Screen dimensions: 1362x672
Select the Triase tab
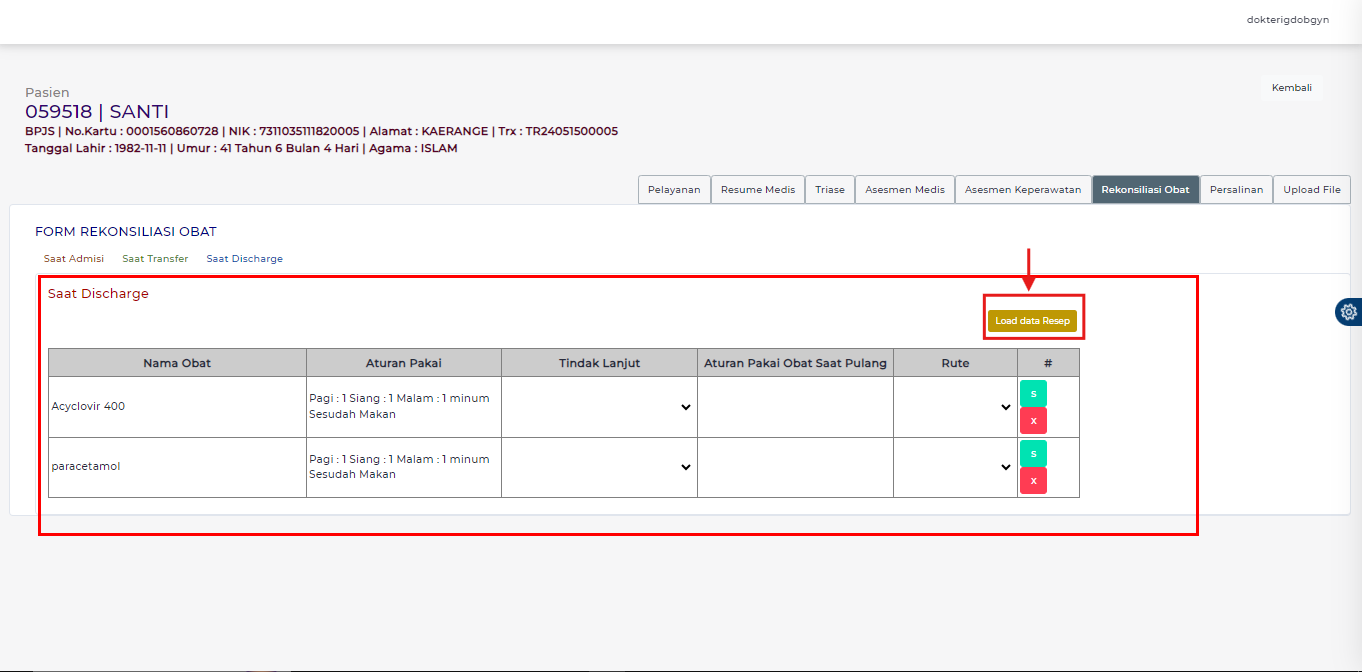pyautogui.click(x=829, y=190)
